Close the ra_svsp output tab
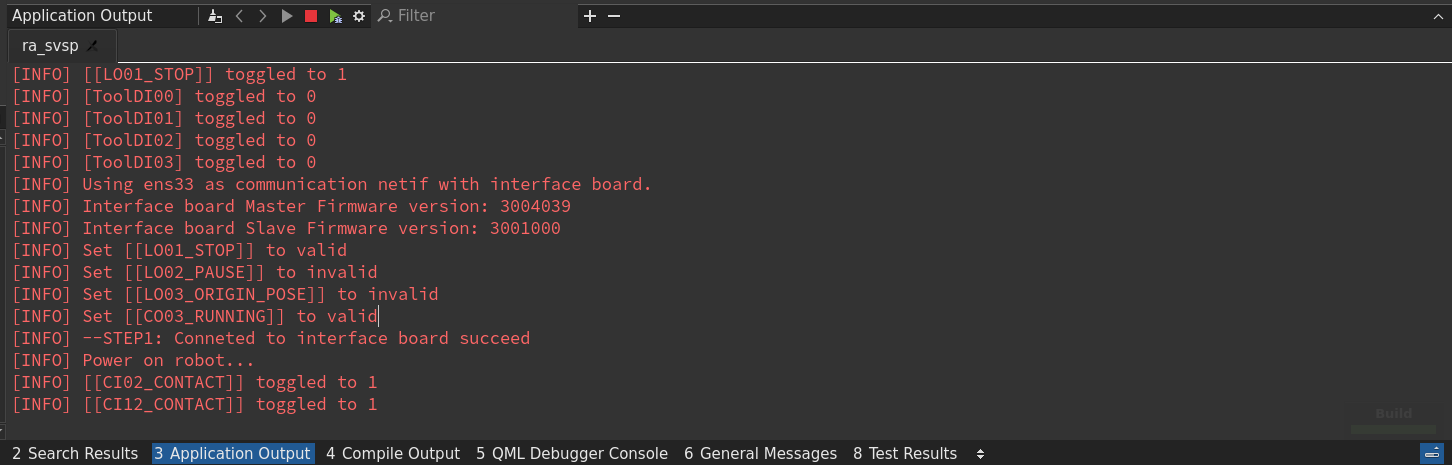This screenshot has height=465, width=1452. coord(94,46)
